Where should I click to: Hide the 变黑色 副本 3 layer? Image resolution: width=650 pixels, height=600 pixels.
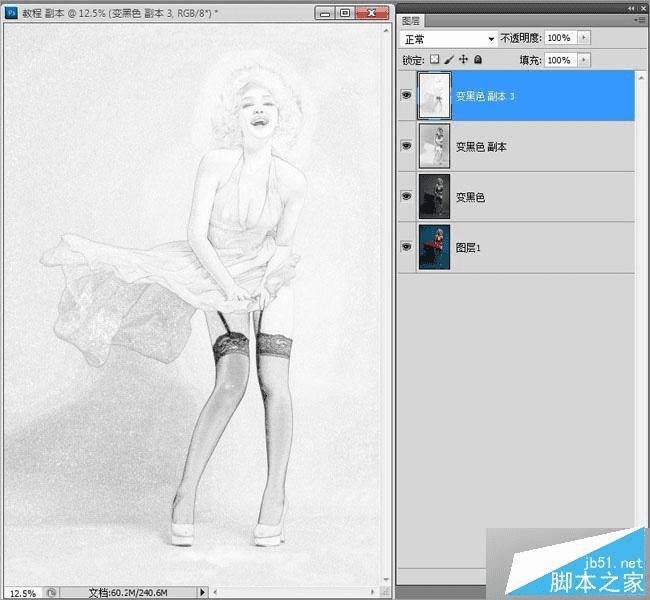406,95
